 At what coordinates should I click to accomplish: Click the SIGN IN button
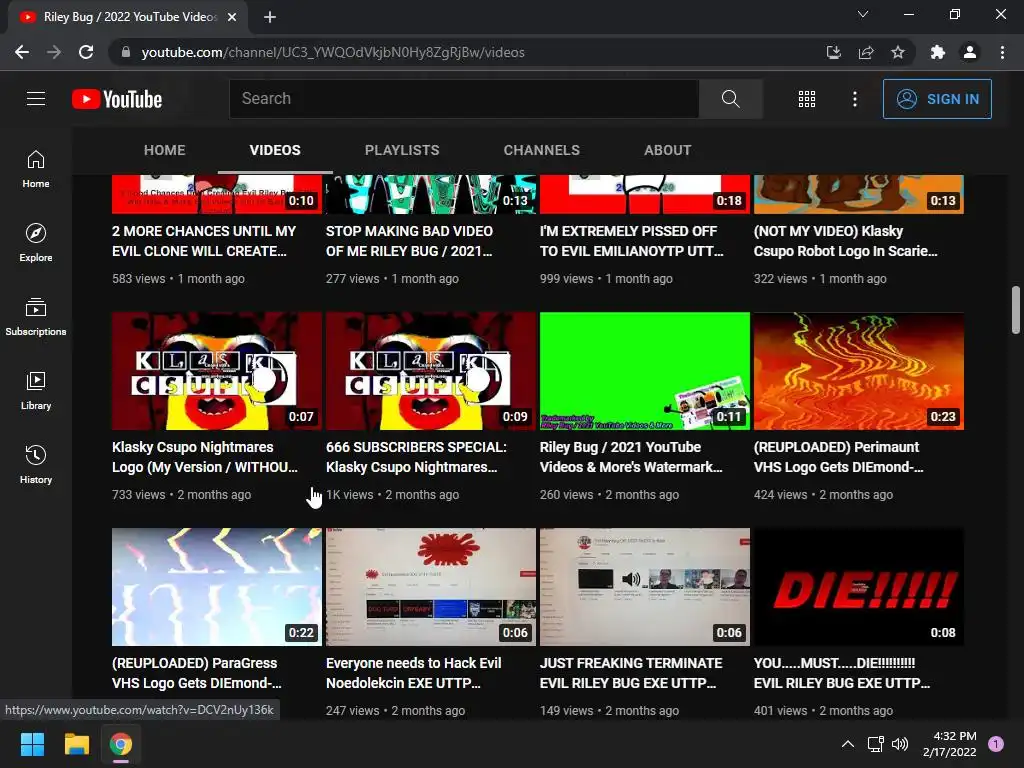[937, 99]
